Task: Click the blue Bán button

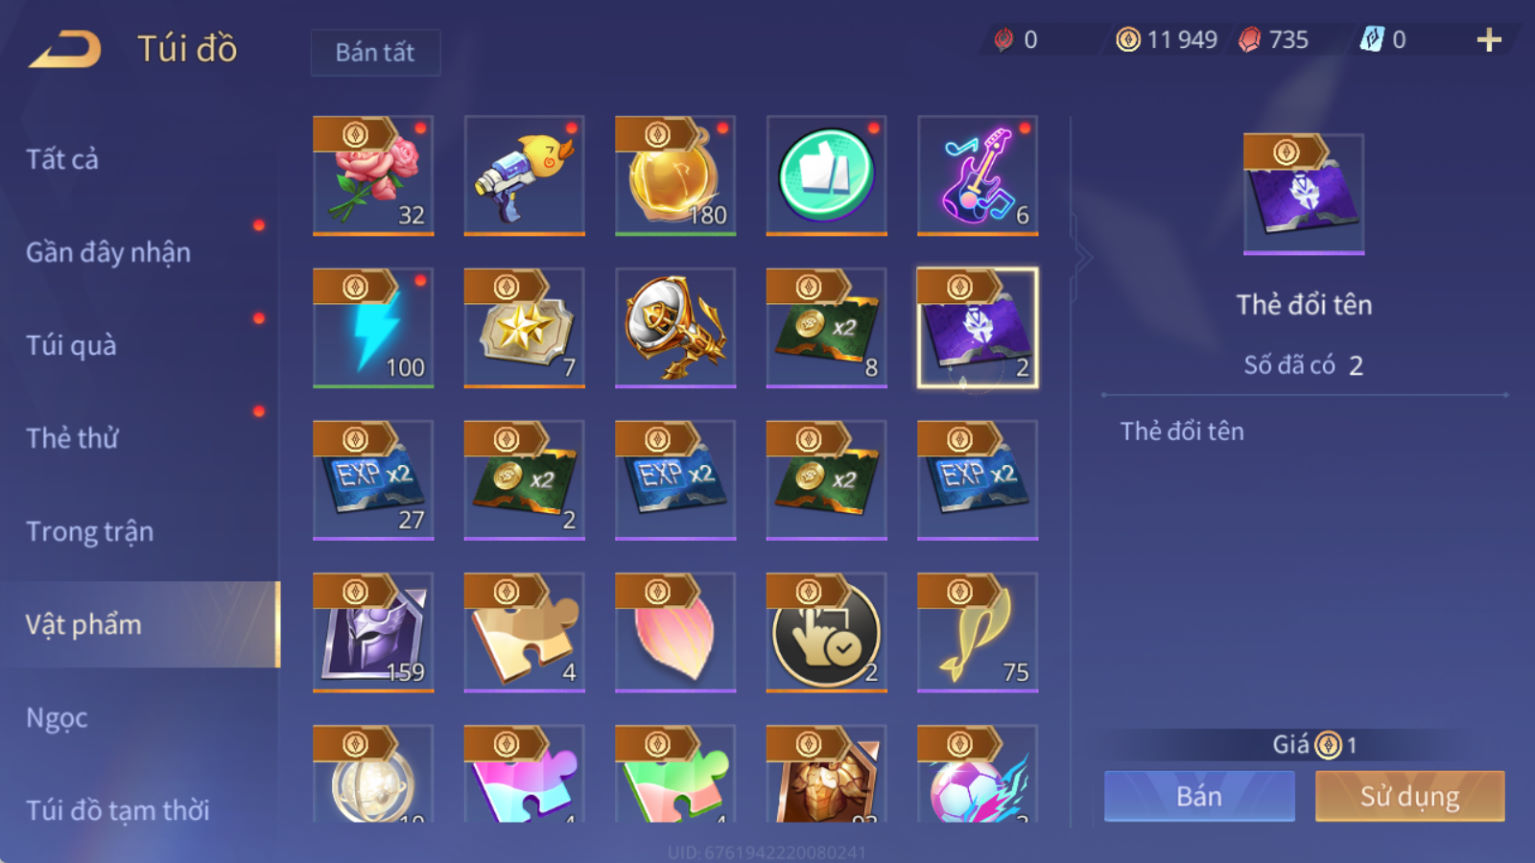Action: click(x=1199, y=796)
